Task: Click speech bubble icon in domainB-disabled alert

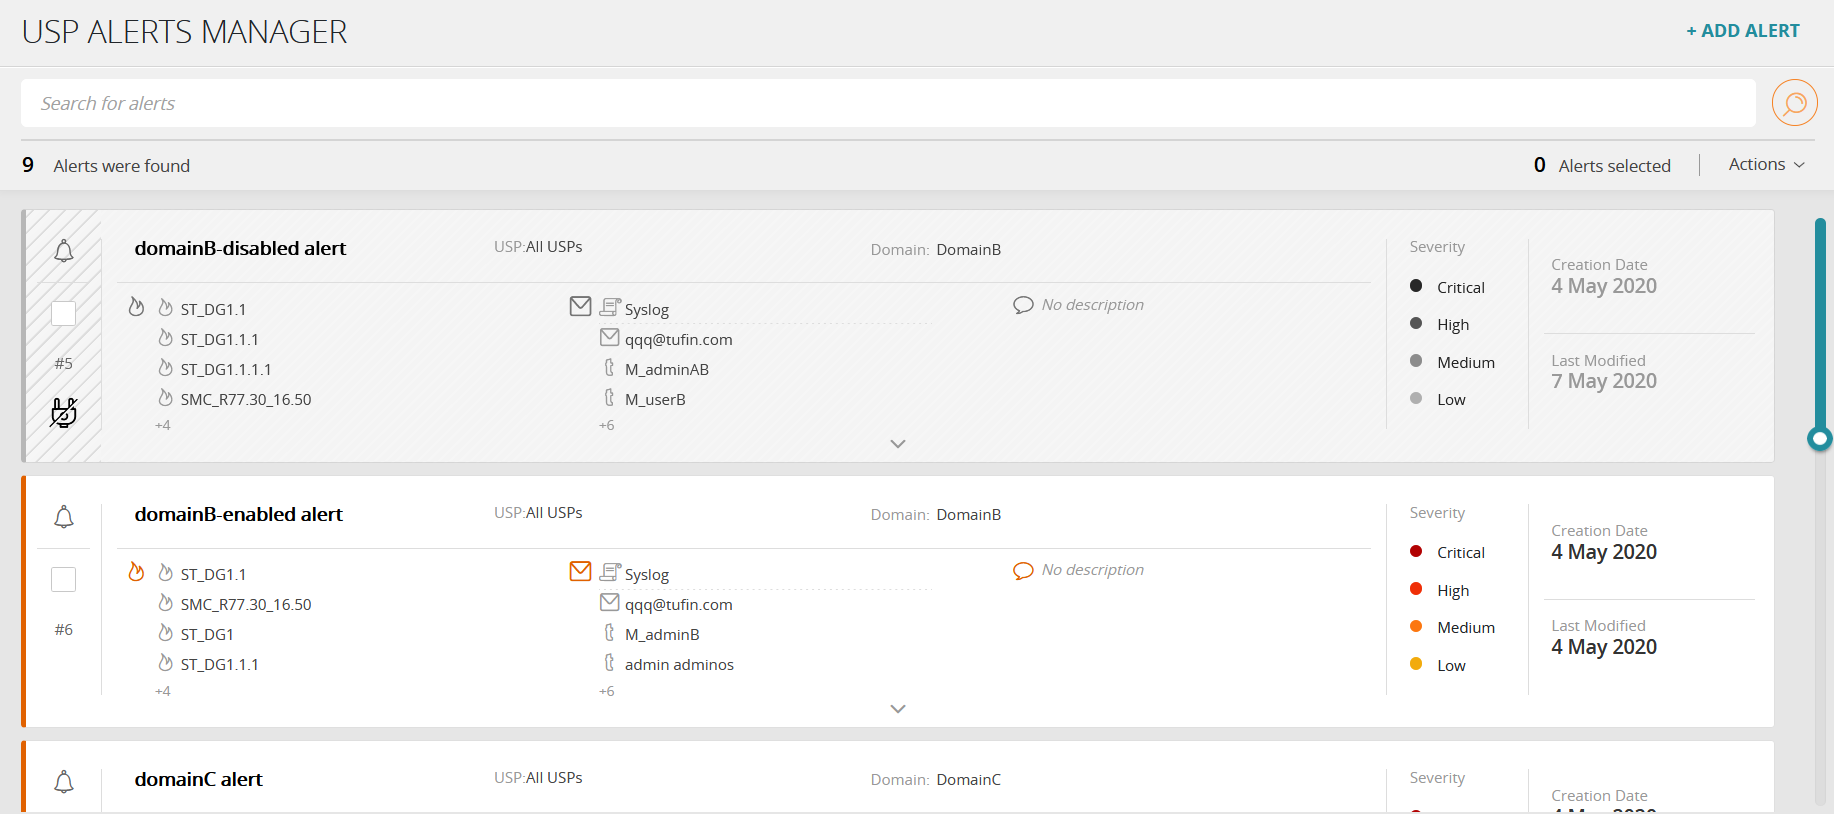Action: (x=1023, y=305)
